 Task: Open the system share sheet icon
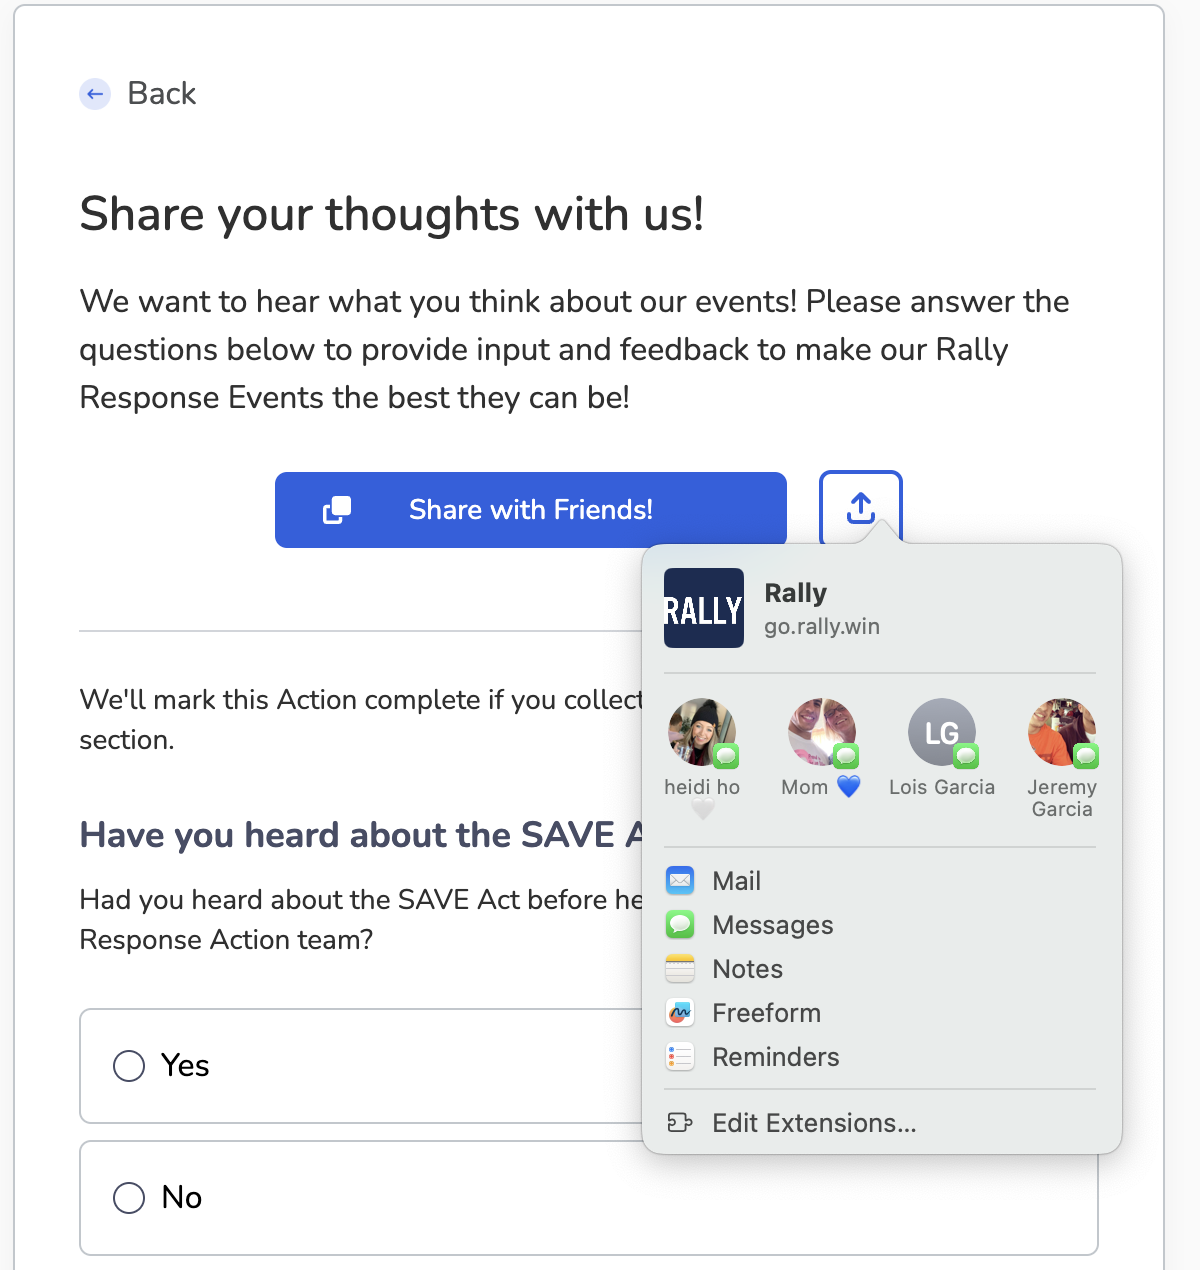pos(861,508)
